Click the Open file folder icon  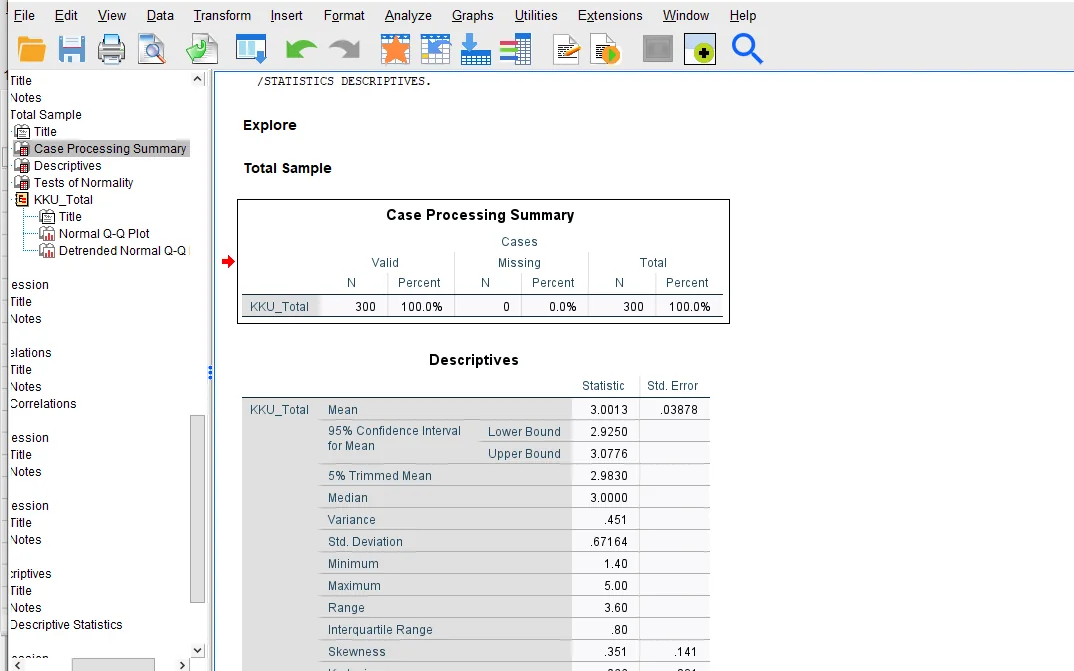coord(32,50)
